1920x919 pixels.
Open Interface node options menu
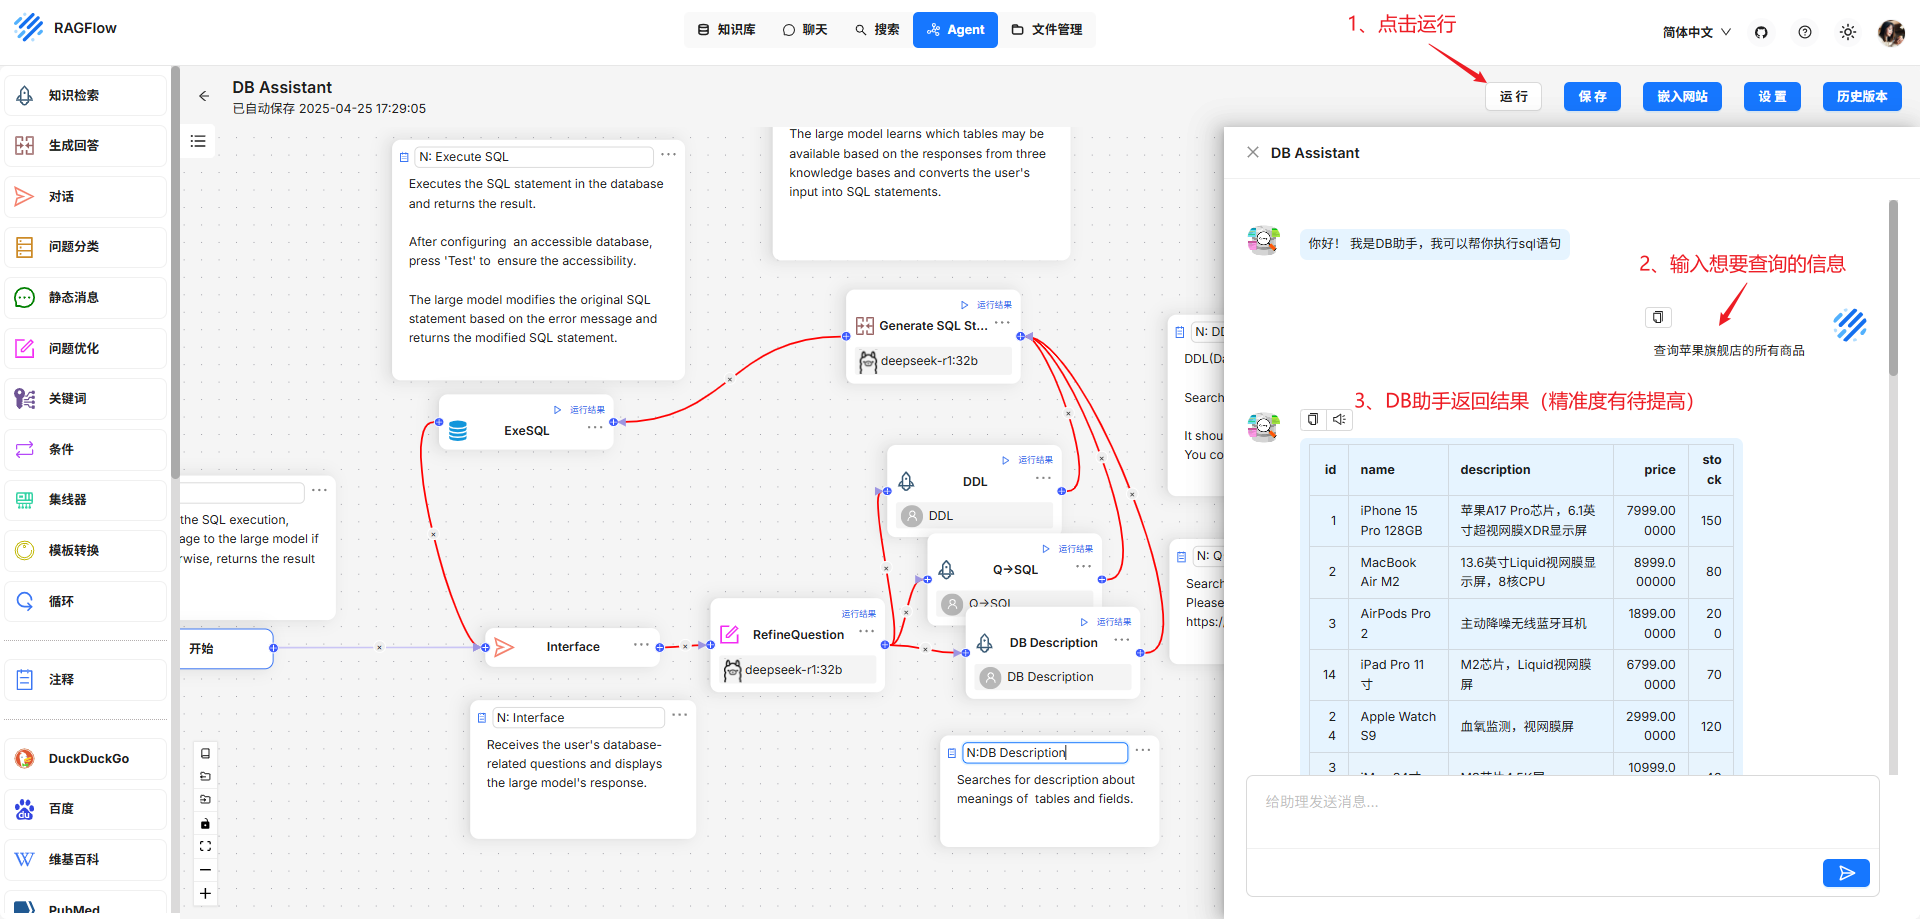click(x=641, y=644)
